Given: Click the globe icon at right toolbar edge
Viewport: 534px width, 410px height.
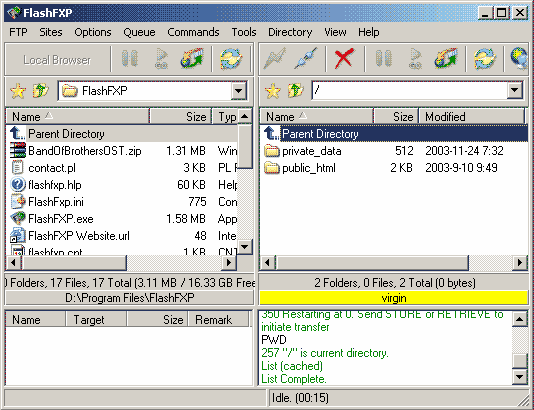Looking at the screenshot, I should 518,59.
